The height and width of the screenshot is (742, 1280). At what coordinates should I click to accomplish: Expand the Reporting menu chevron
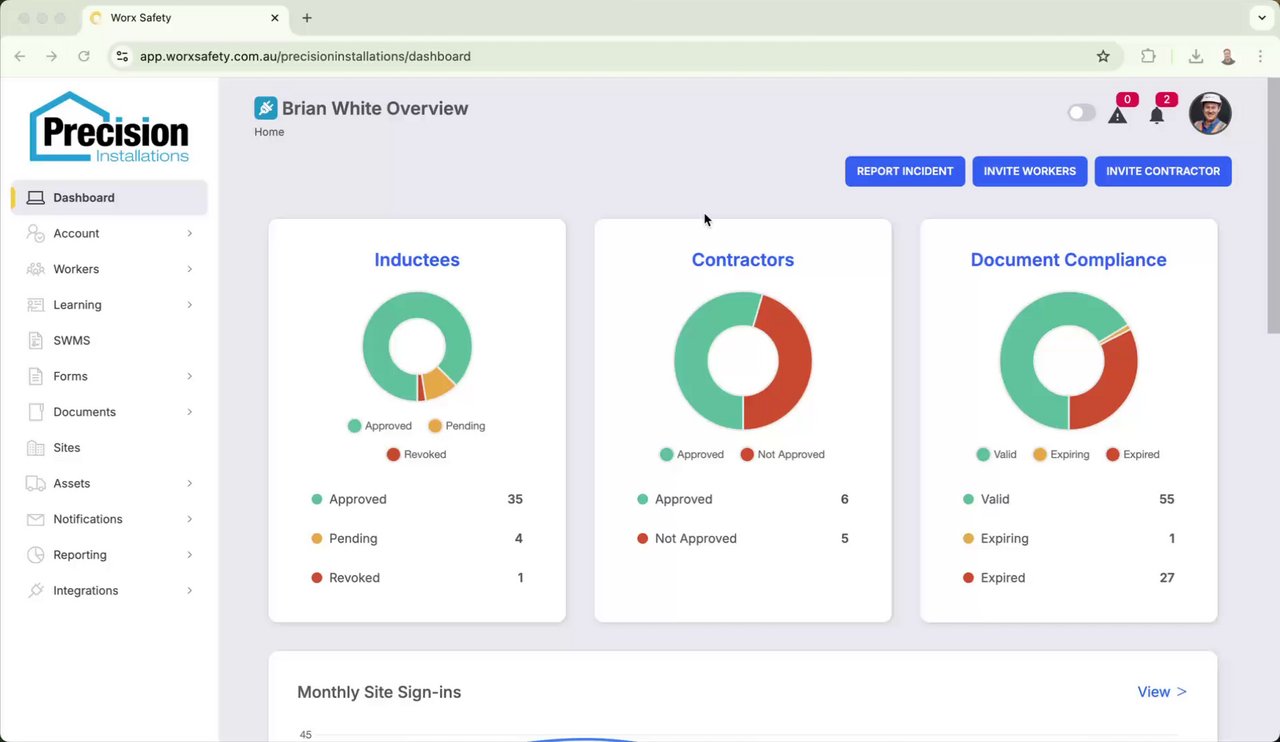coord(189,555)
